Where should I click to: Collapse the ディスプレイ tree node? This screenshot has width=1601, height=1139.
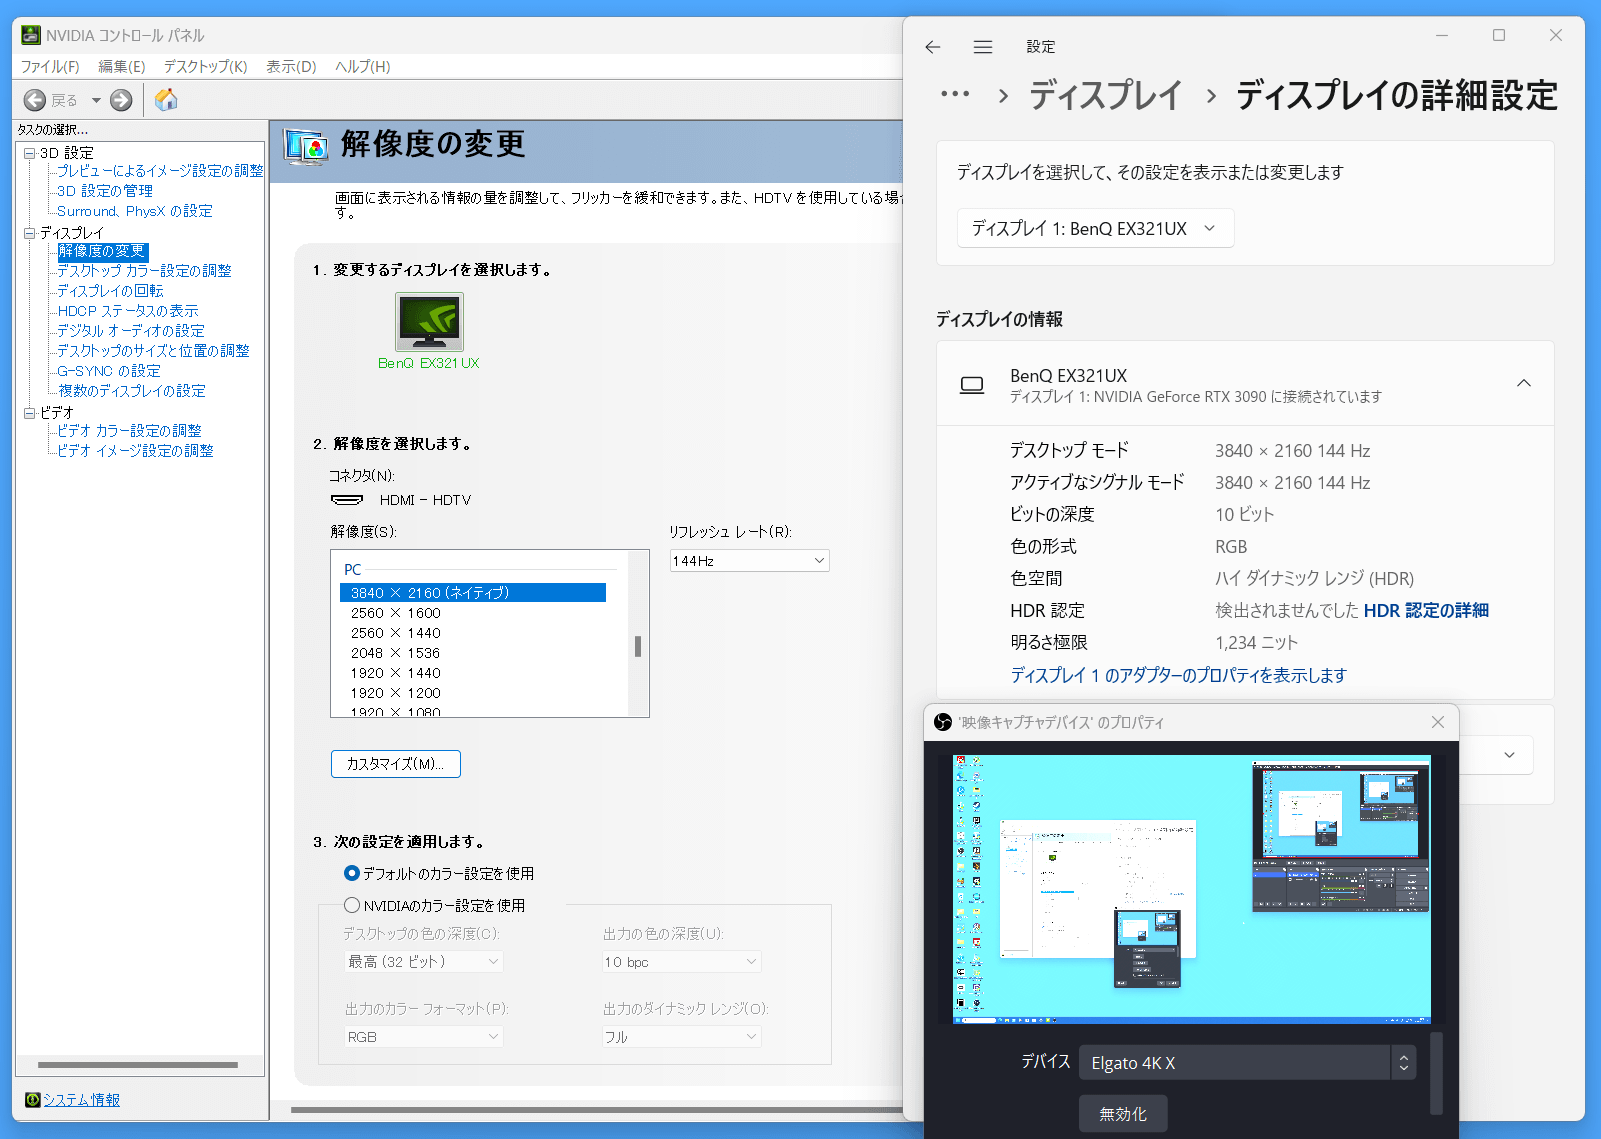coord(30,233)
